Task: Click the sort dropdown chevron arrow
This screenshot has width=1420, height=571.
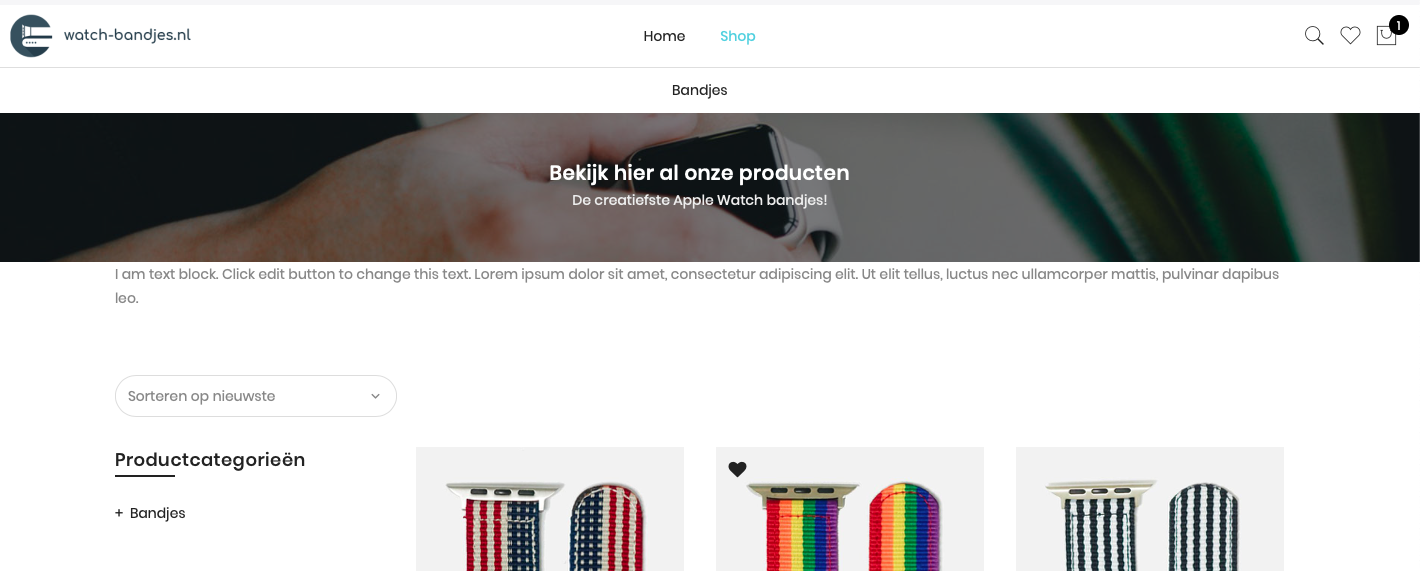Action: [375, 396]
